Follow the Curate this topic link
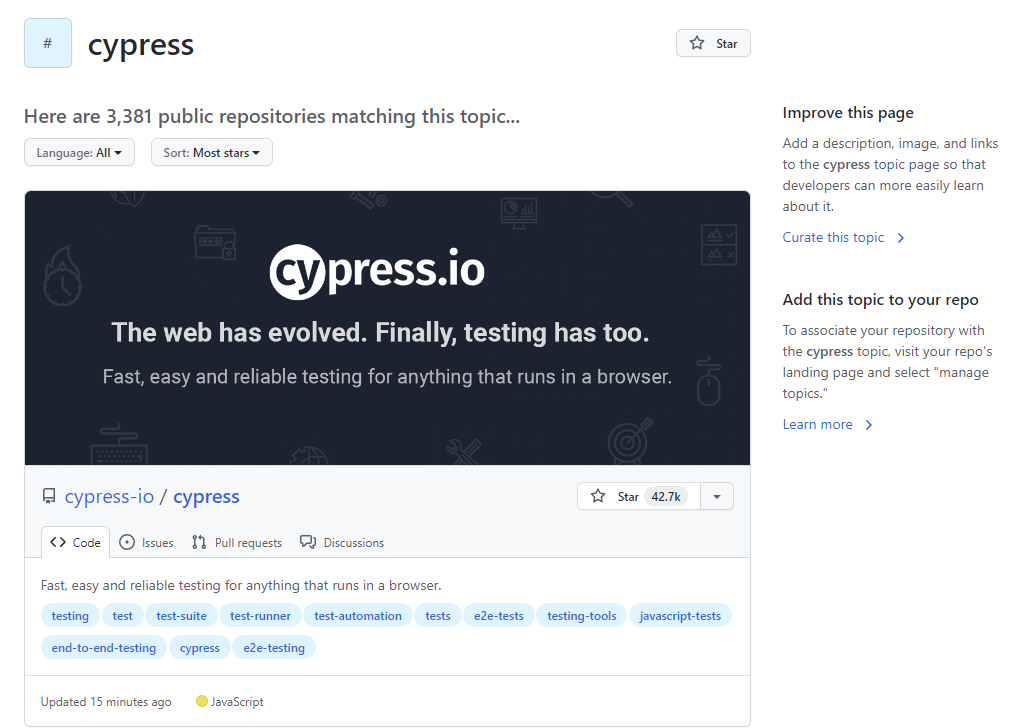Viewport: 1028px width, 728px height. (x=844, y=237)
